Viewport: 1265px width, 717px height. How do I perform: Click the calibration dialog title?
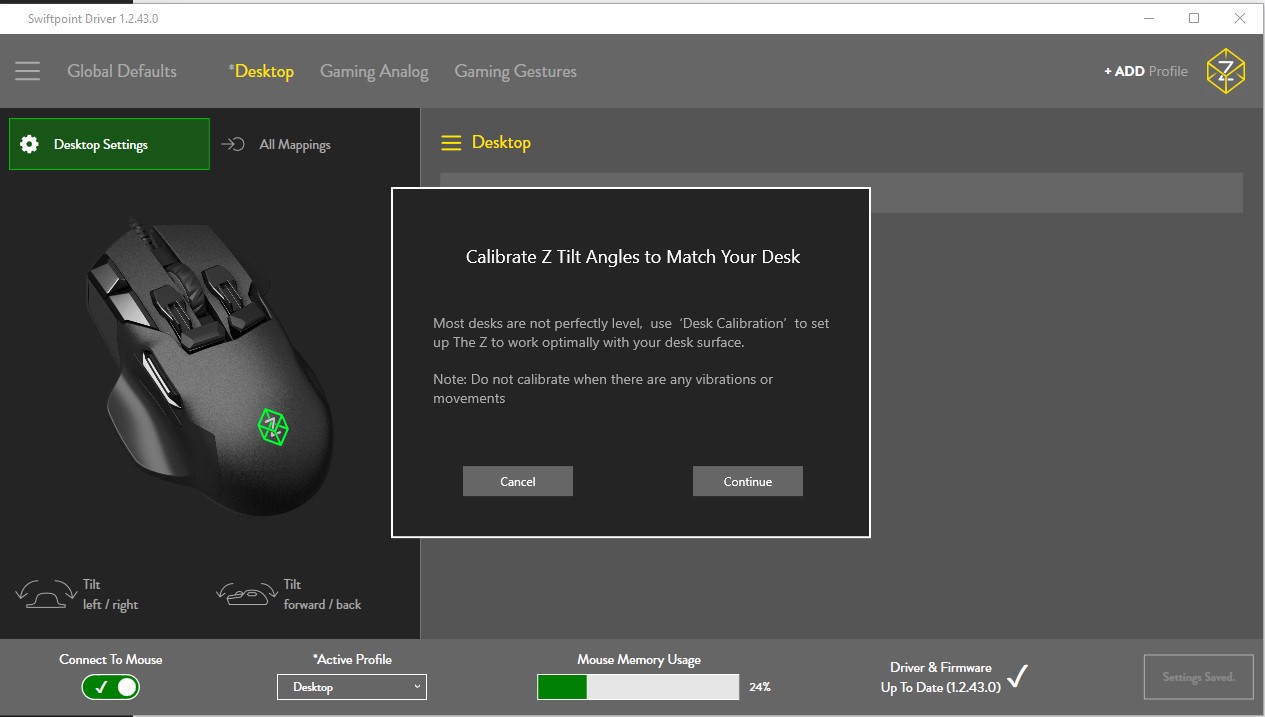633,257
